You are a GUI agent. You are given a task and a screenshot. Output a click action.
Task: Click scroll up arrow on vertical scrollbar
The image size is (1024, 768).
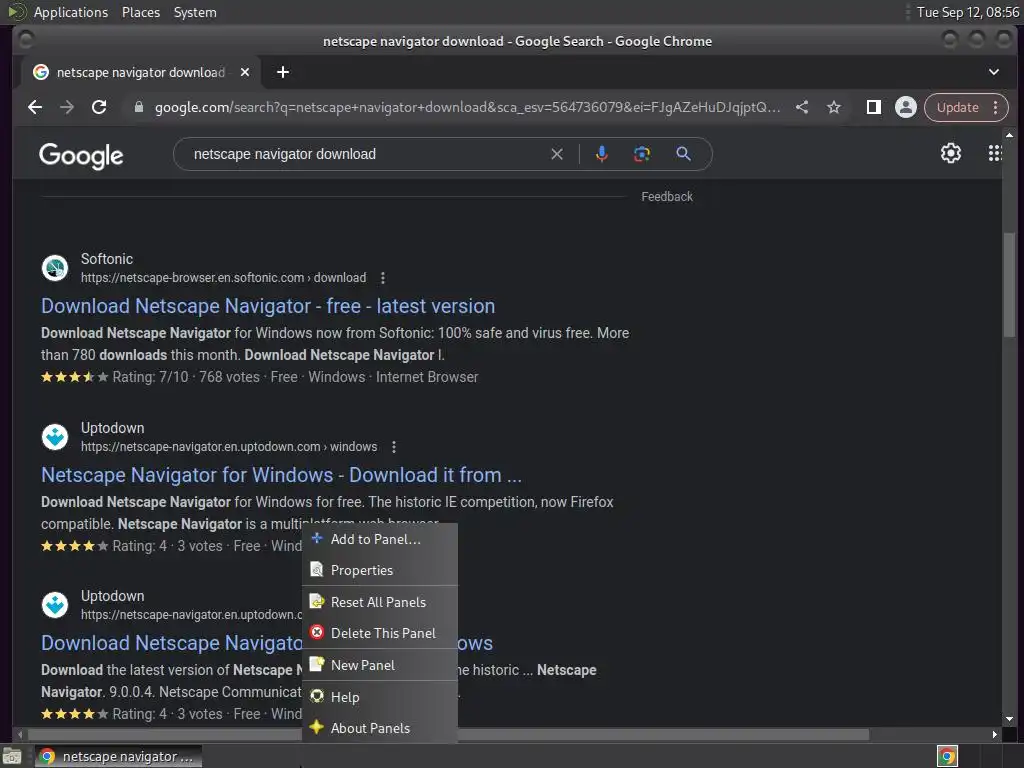point(1010,135)
